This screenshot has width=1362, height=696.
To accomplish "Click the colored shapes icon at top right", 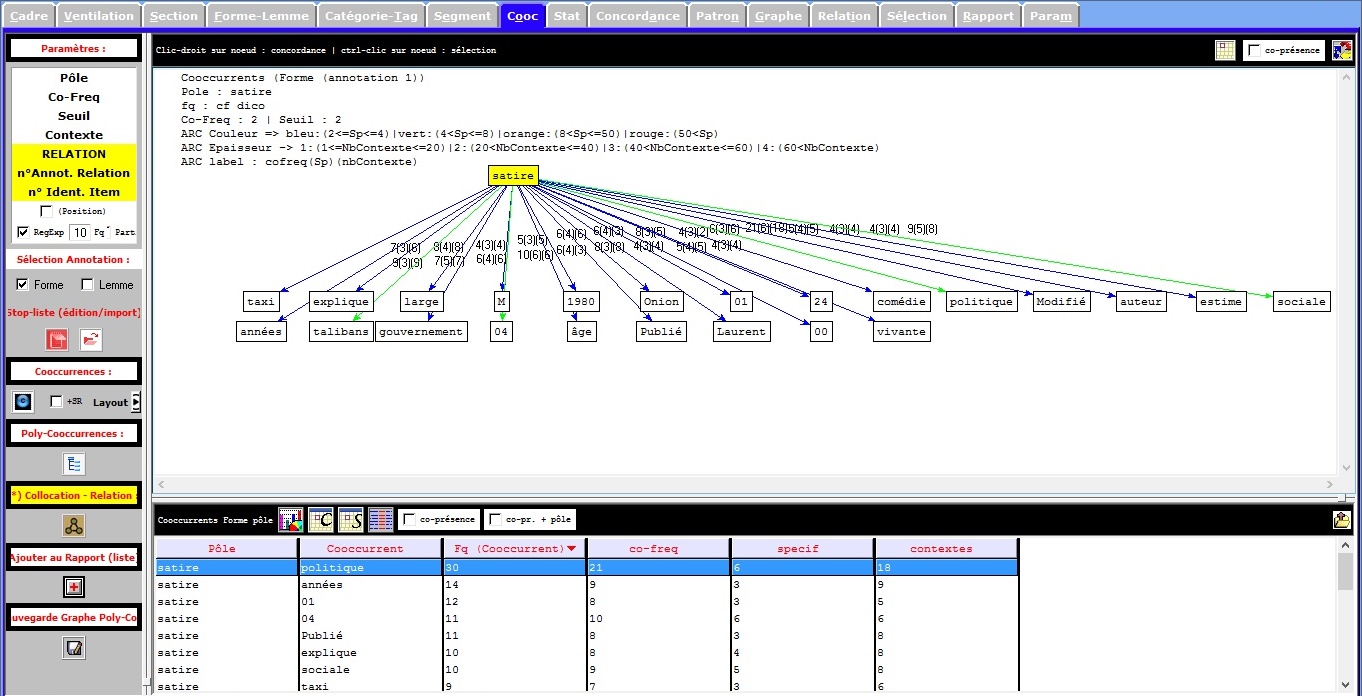I will pos(1341,50).
